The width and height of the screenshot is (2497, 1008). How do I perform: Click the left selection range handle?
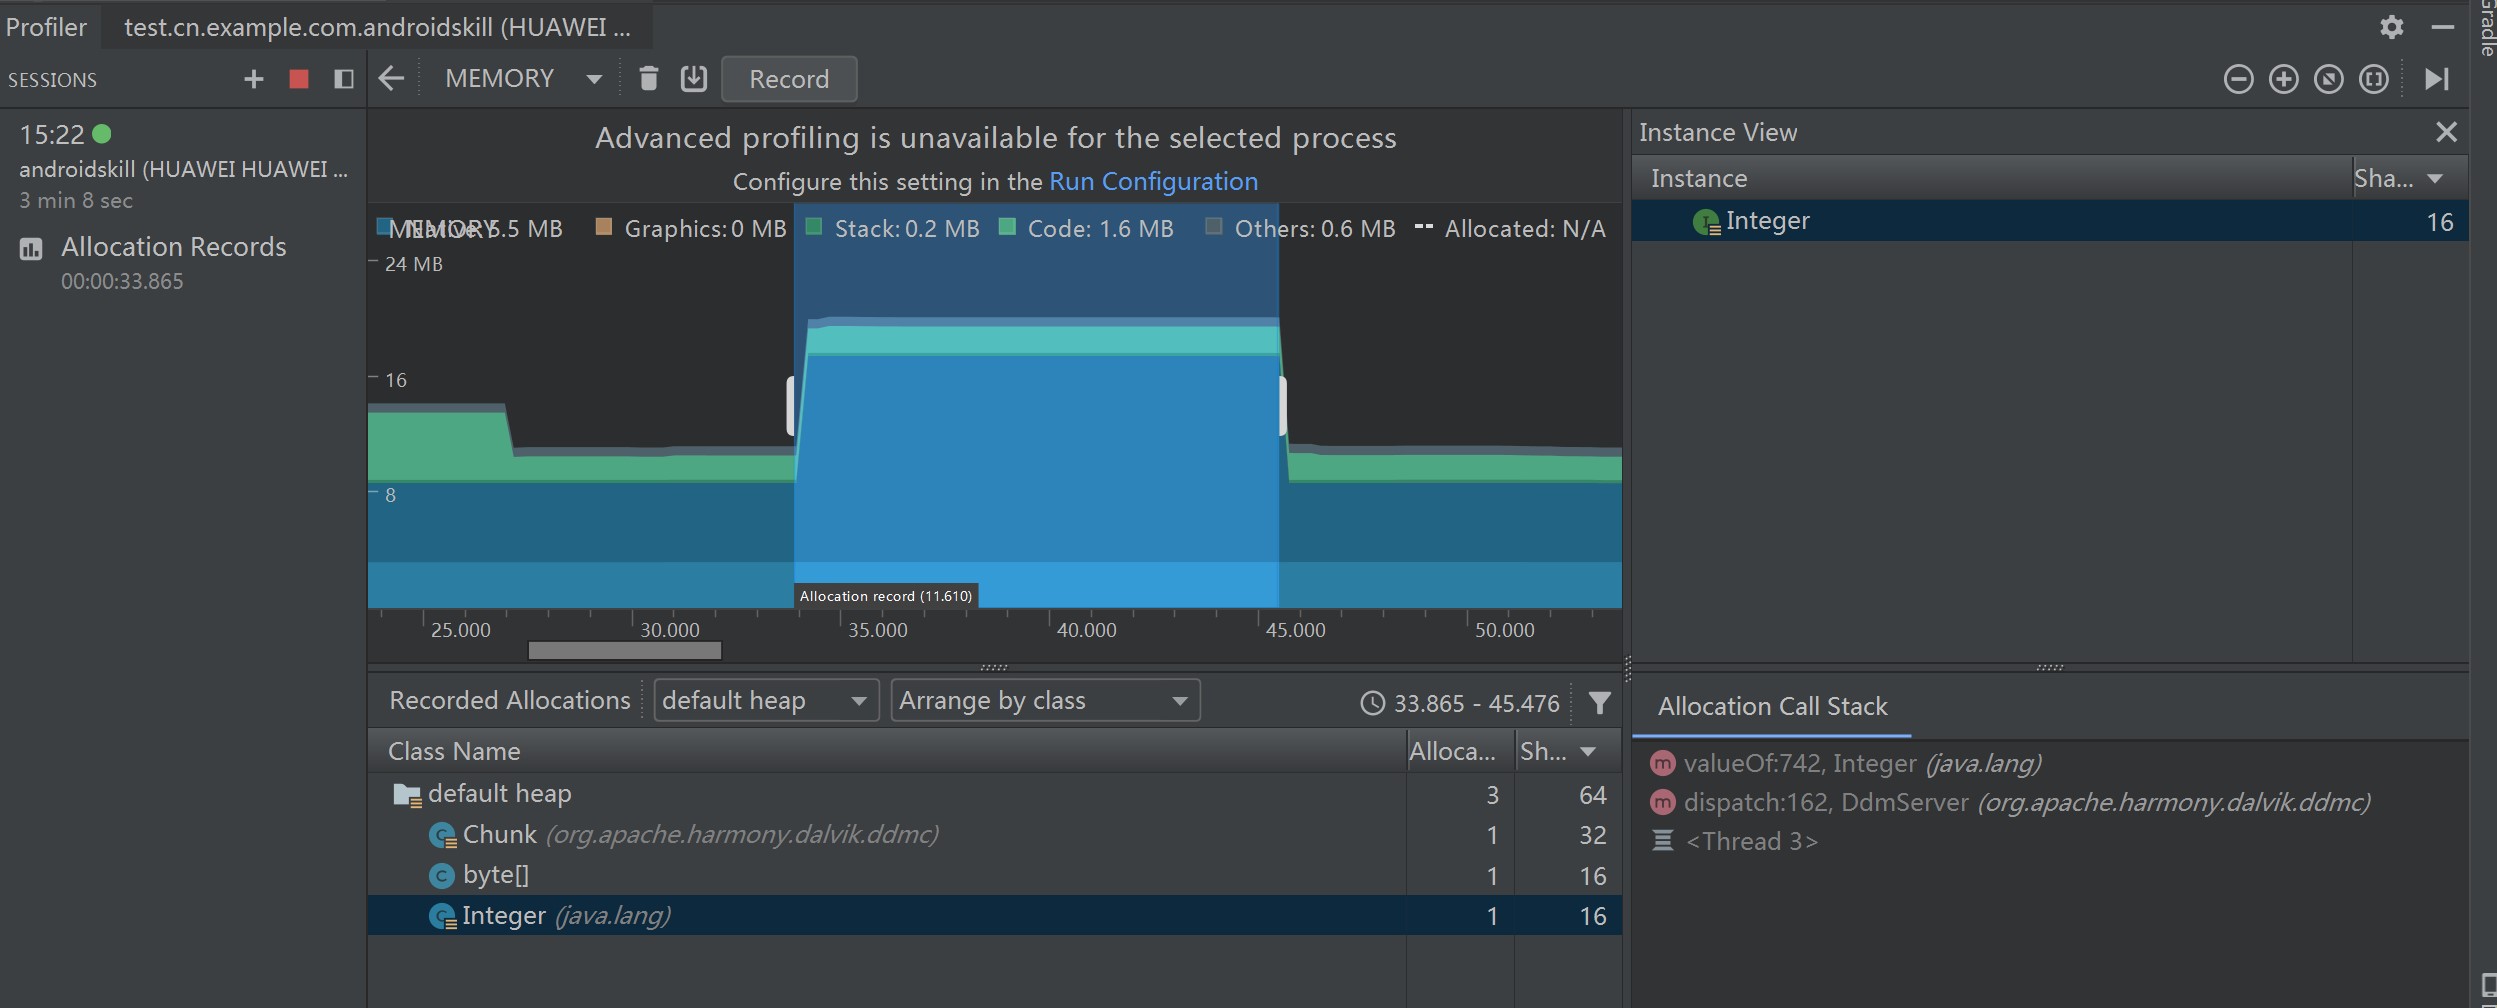click(791, 405)
